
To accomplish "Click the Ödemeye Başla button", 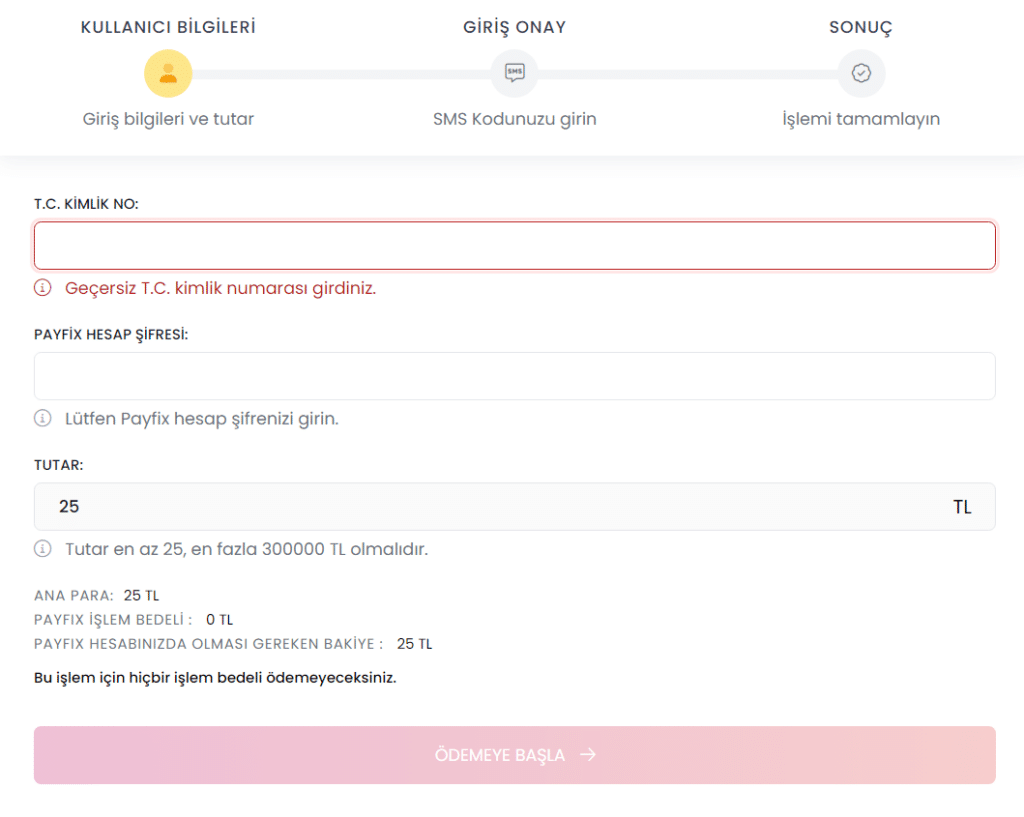I will (515, 755).
